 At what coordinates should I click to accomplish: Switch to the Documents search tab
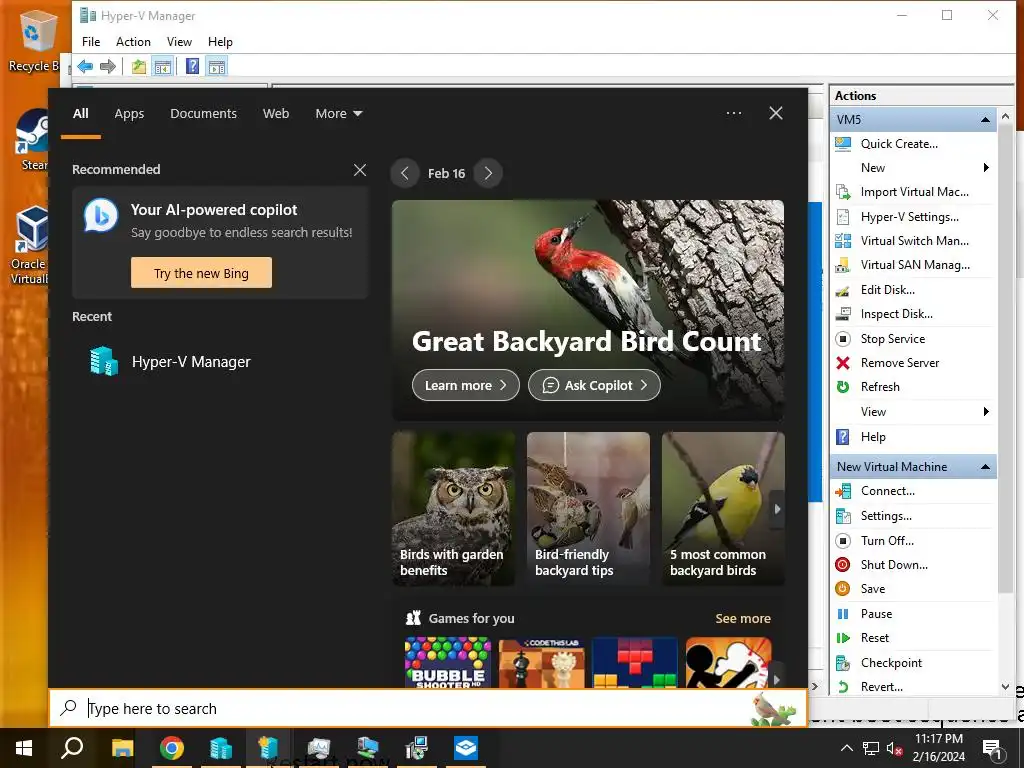point(203,114)
